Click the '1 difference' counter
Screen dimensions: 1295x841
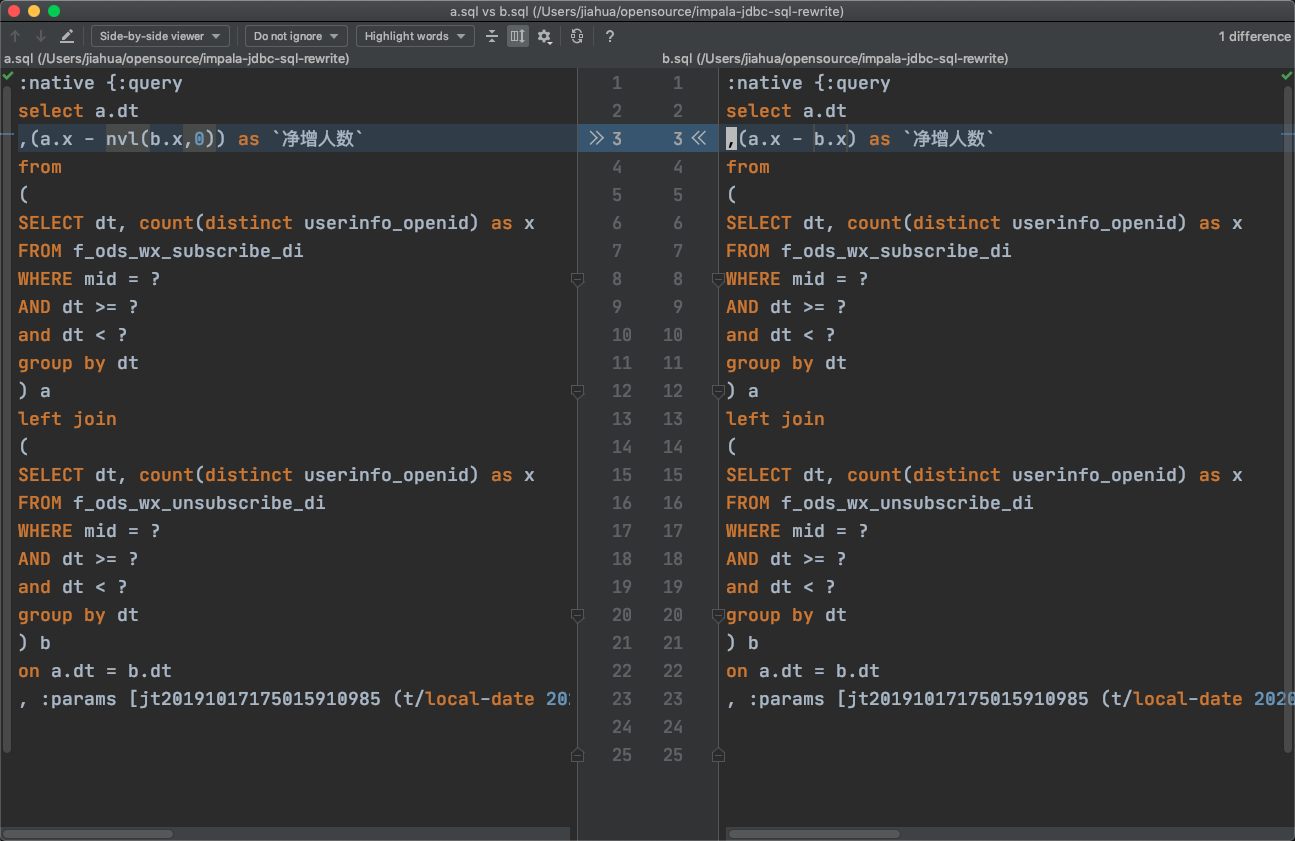pos(1254,36)
